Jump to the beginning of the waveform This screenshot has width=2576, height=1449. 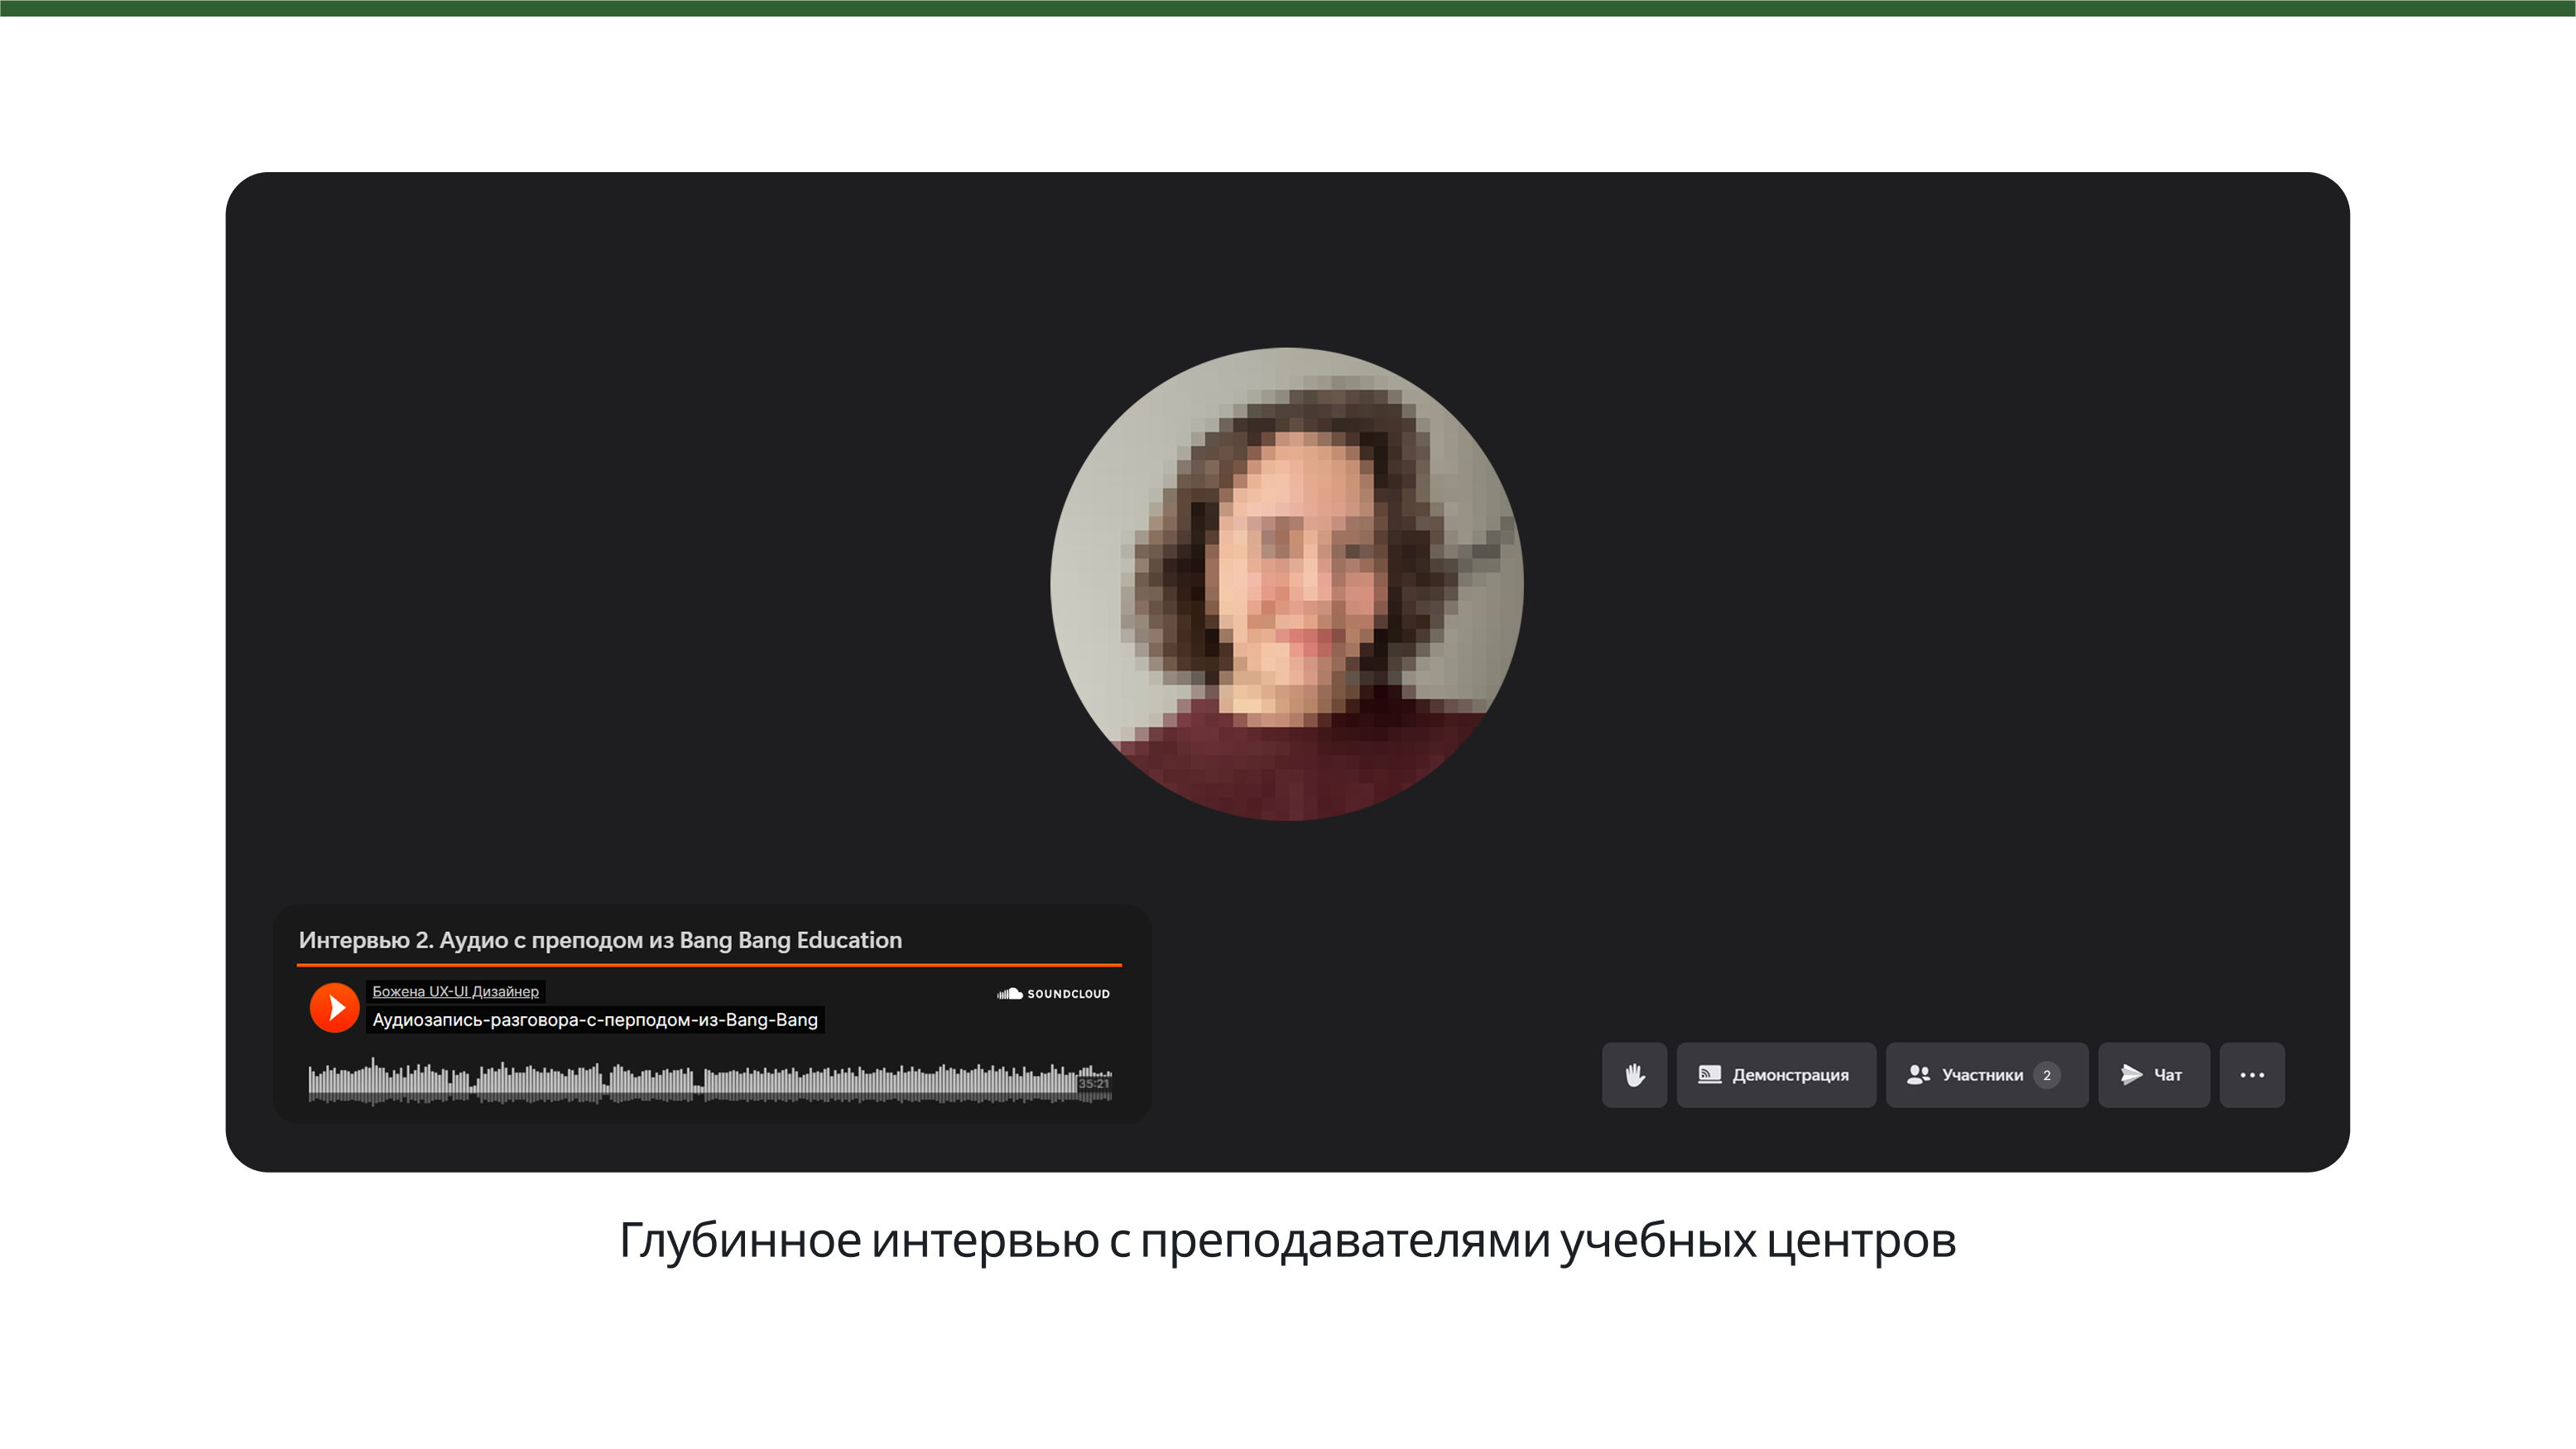312,1082
